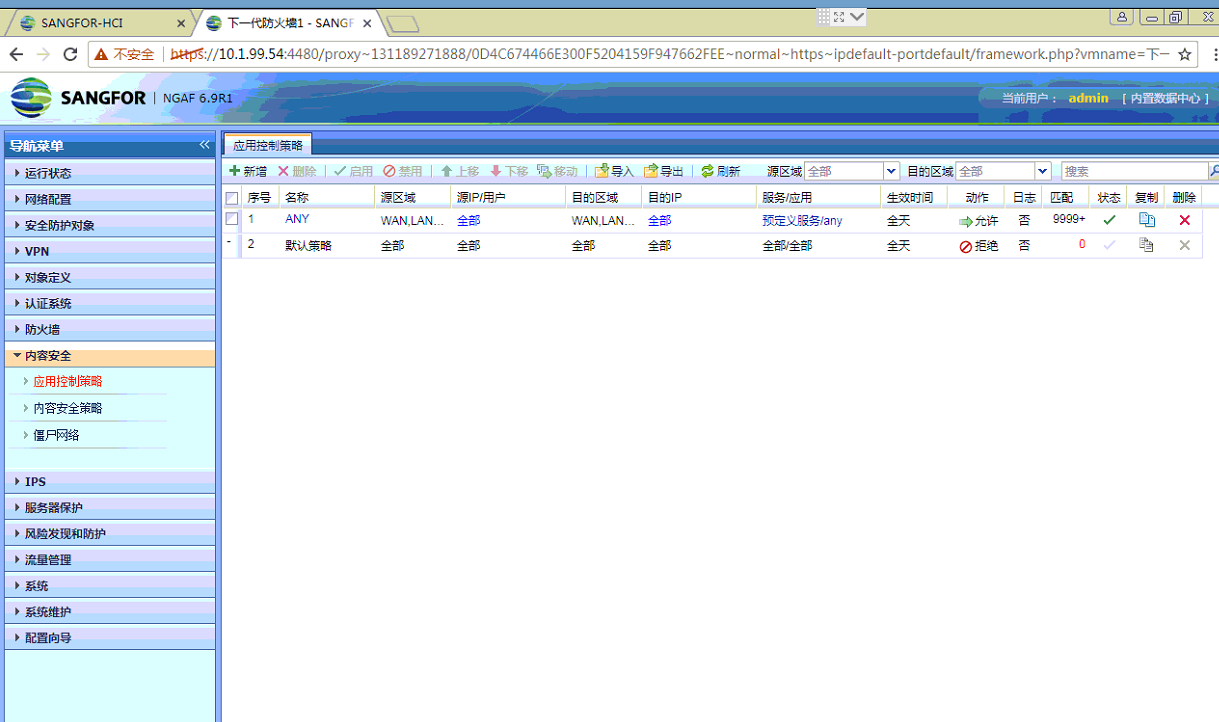Click the browser back arrow

click(15, 54)
